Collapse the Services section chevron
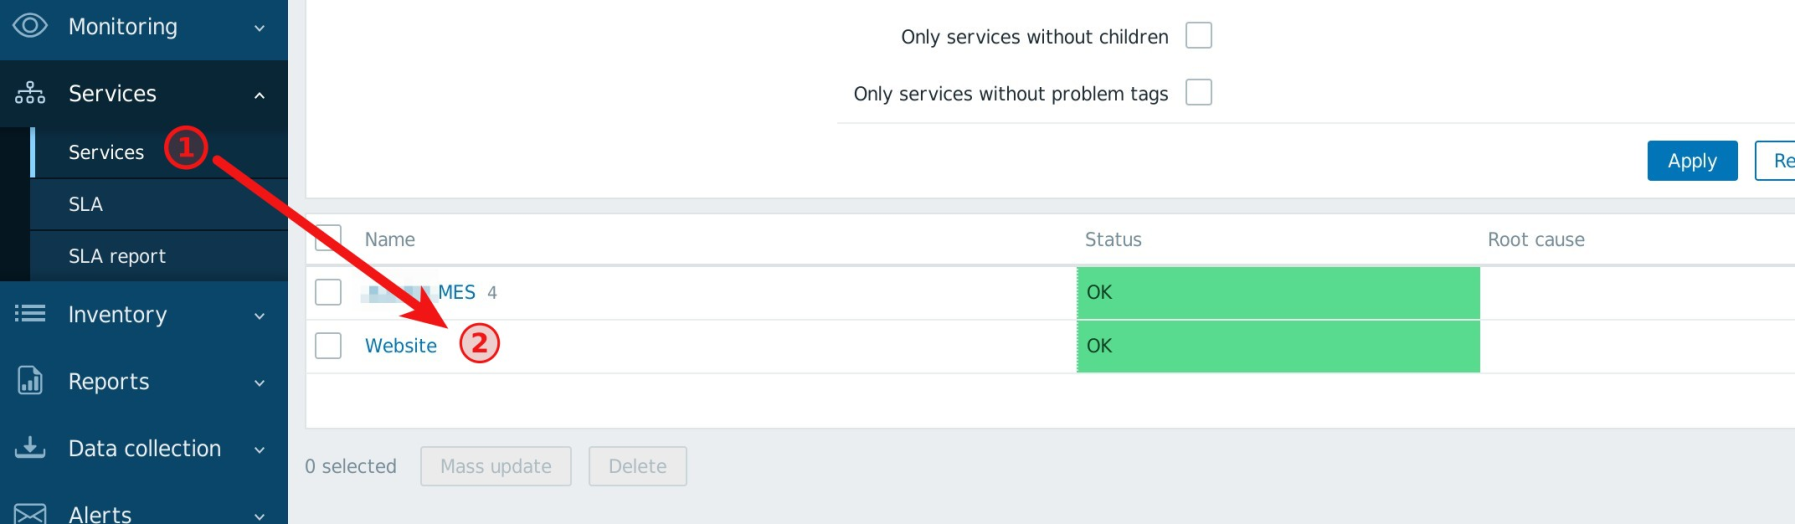The image size is (1795, 524). 260,95
